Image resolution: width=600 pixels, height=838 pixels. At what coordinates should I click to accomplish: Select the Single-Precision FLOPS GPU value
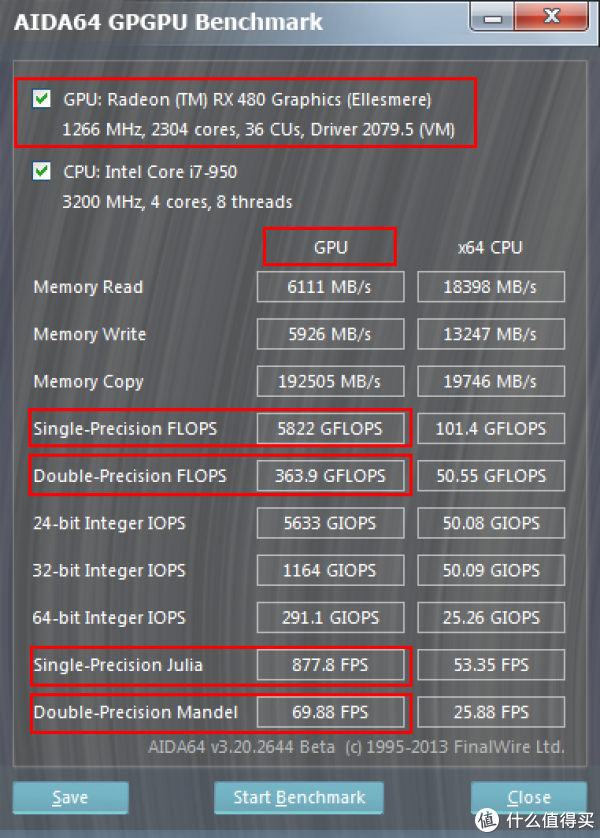coord(330,428)
